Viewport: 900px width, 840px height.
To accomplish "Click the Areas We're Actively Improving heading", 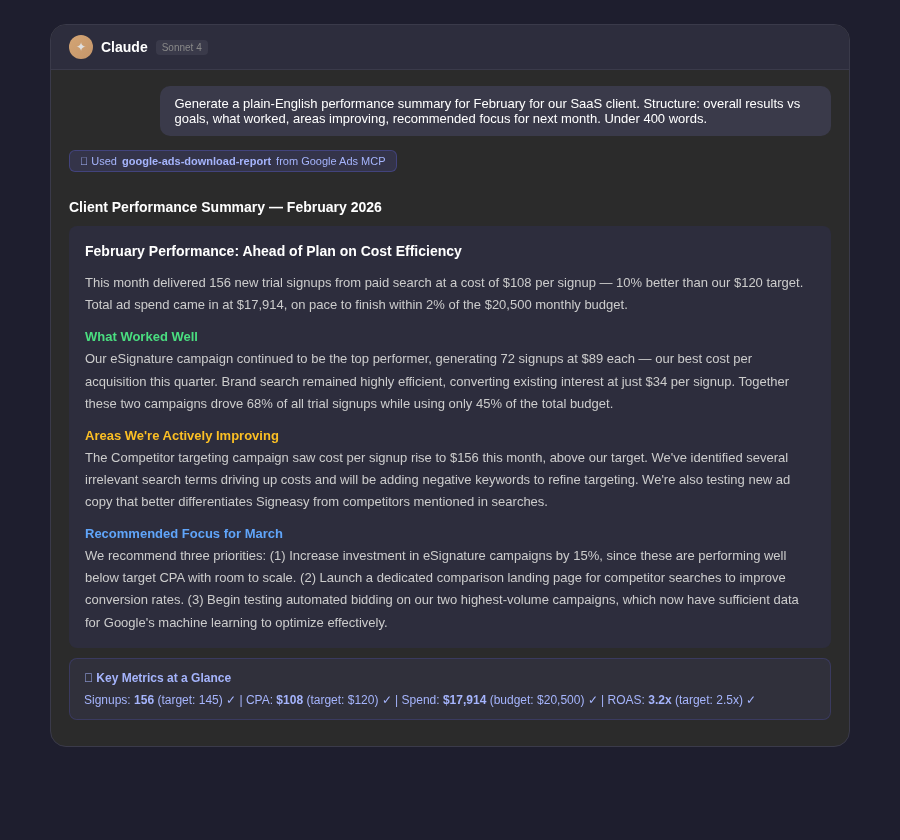I will pos(181,435).
